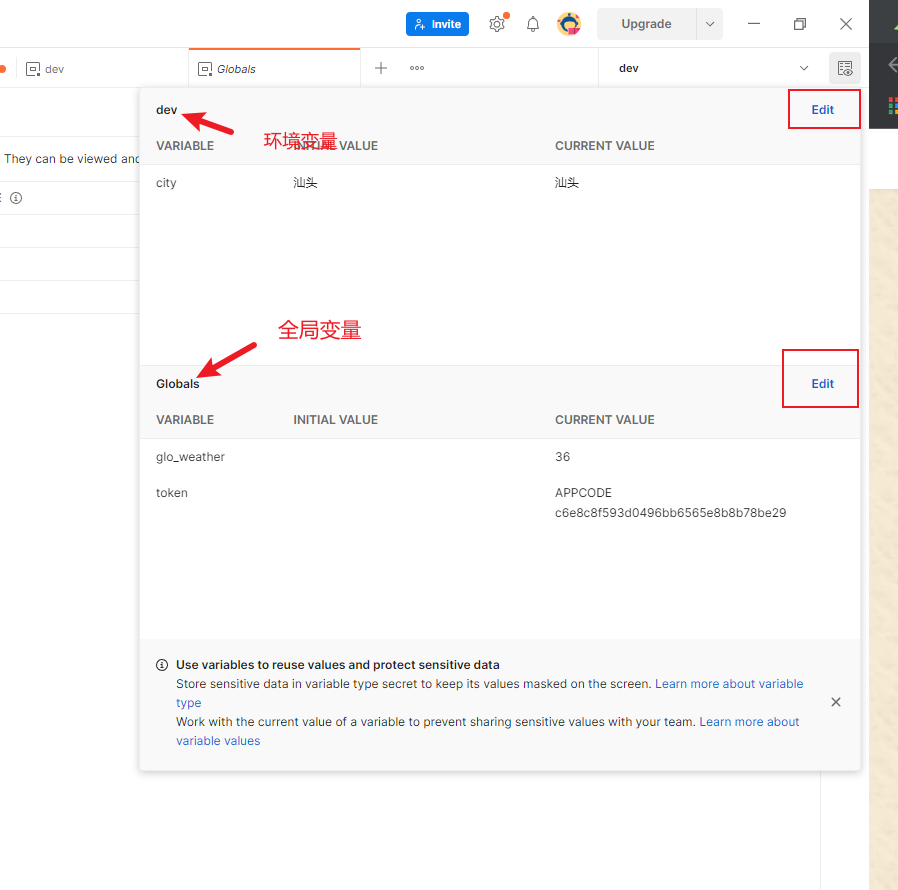This screenshot has width=898, height=890.
Task: Open Learn more about variable type link
Action: (x=728, y=684)
